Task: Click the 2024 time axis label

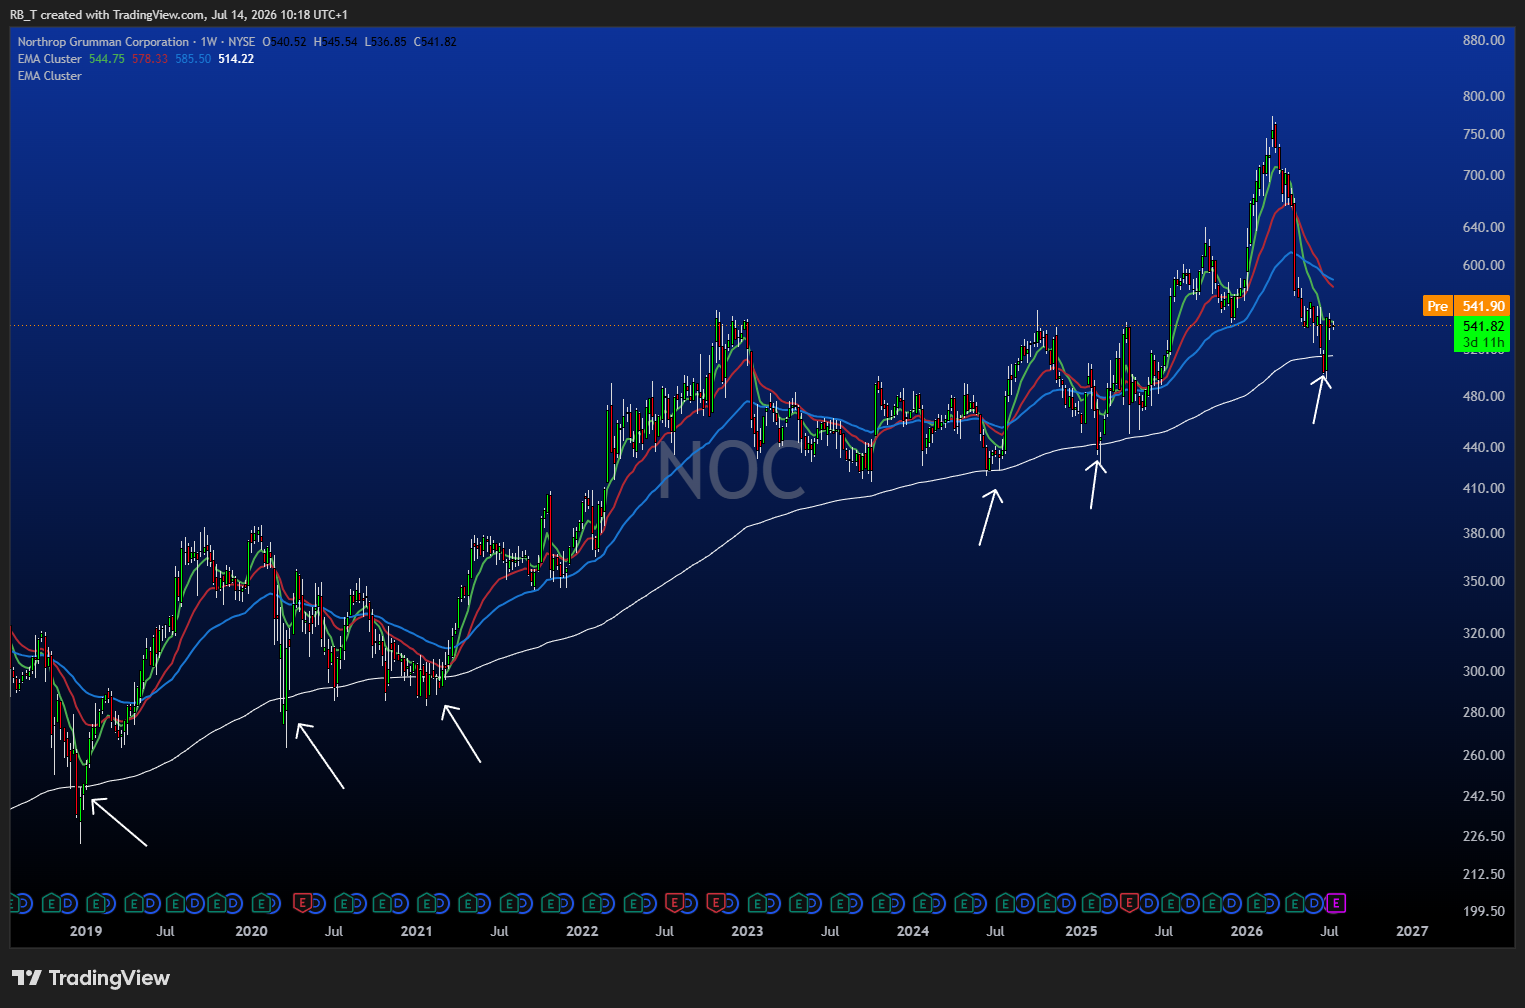Action: 912,931
